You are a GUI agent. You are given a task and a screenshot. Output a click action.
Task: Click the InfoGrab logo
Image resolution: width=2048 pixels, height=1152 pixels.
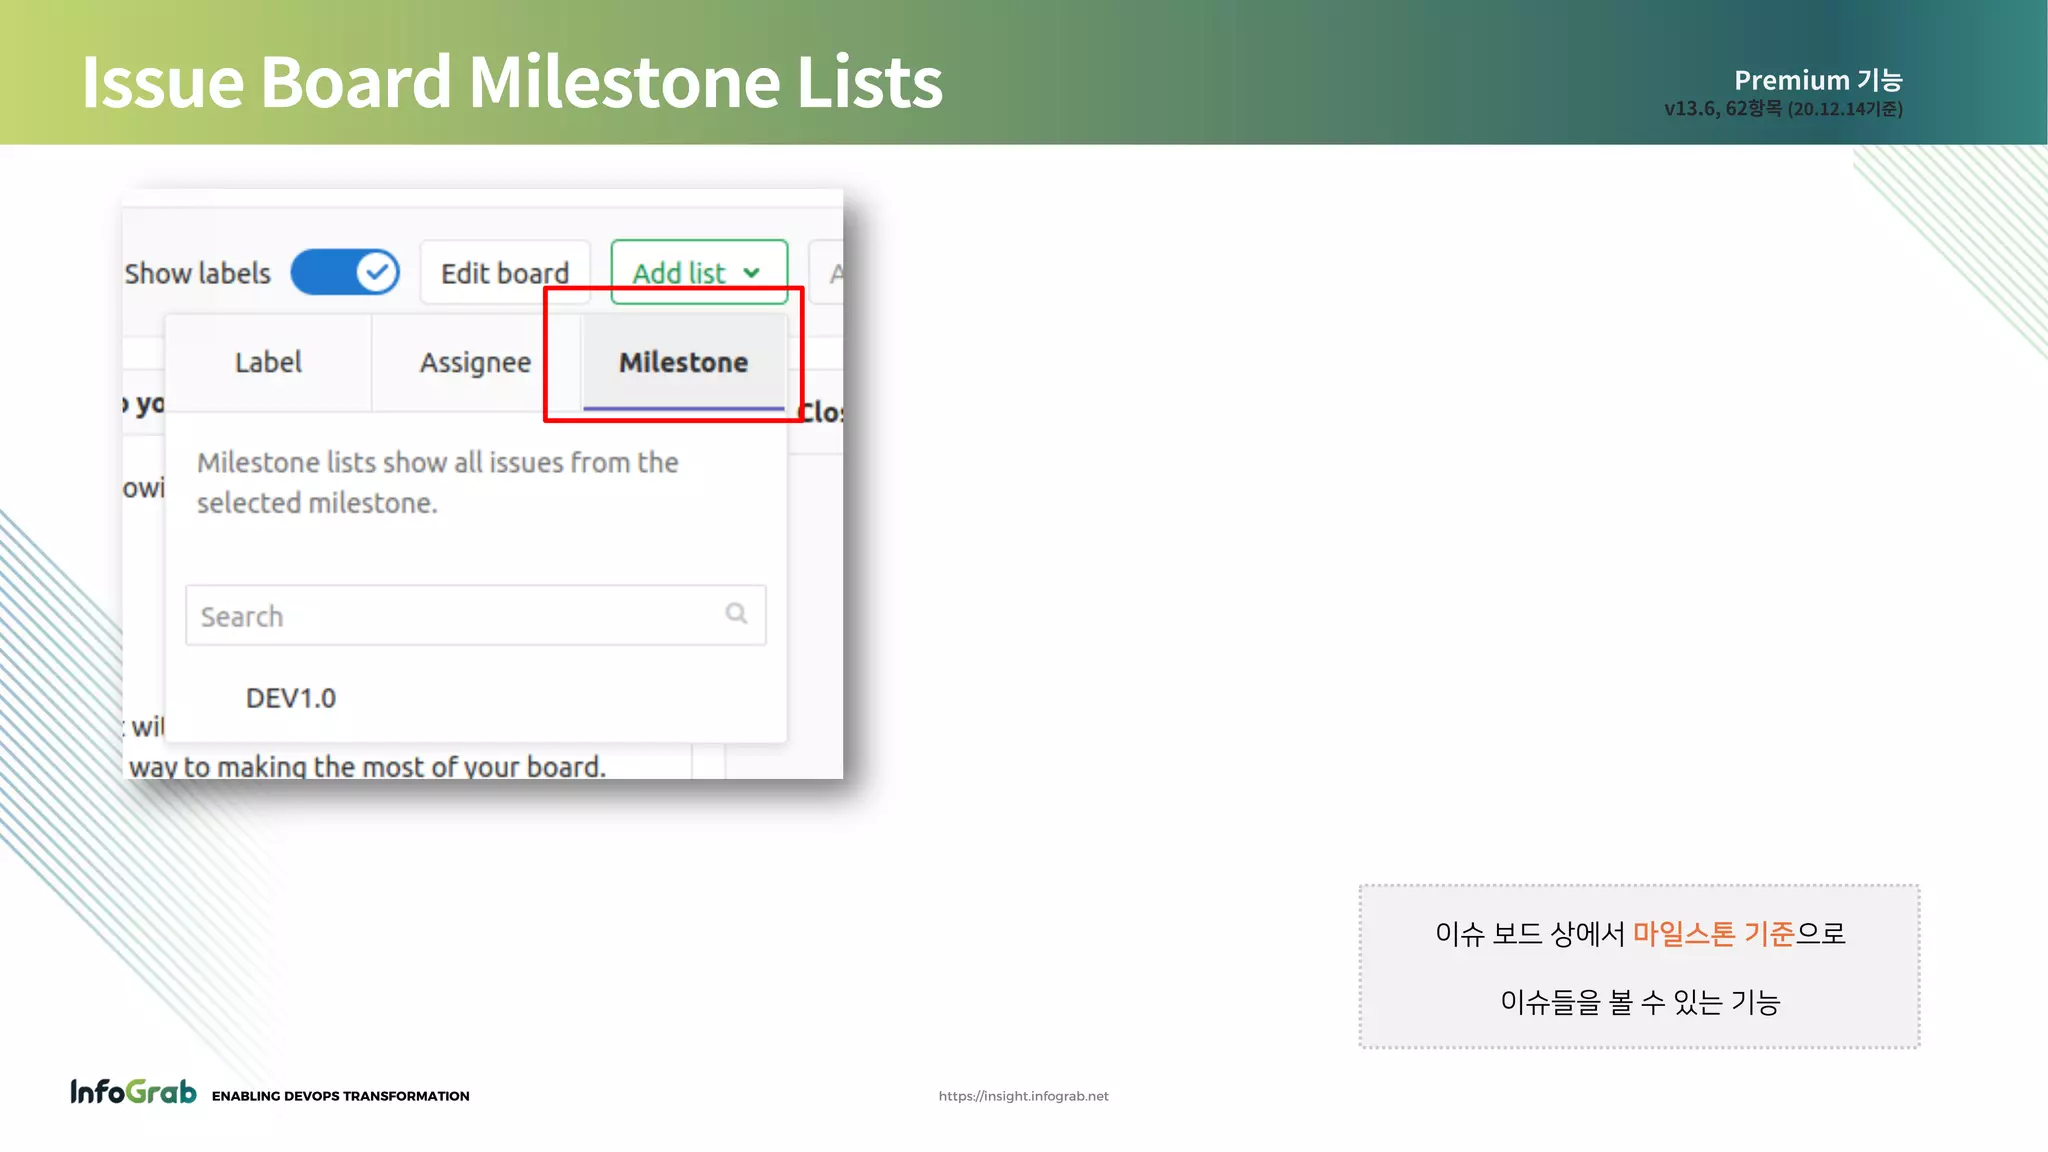coord(133,1092)
